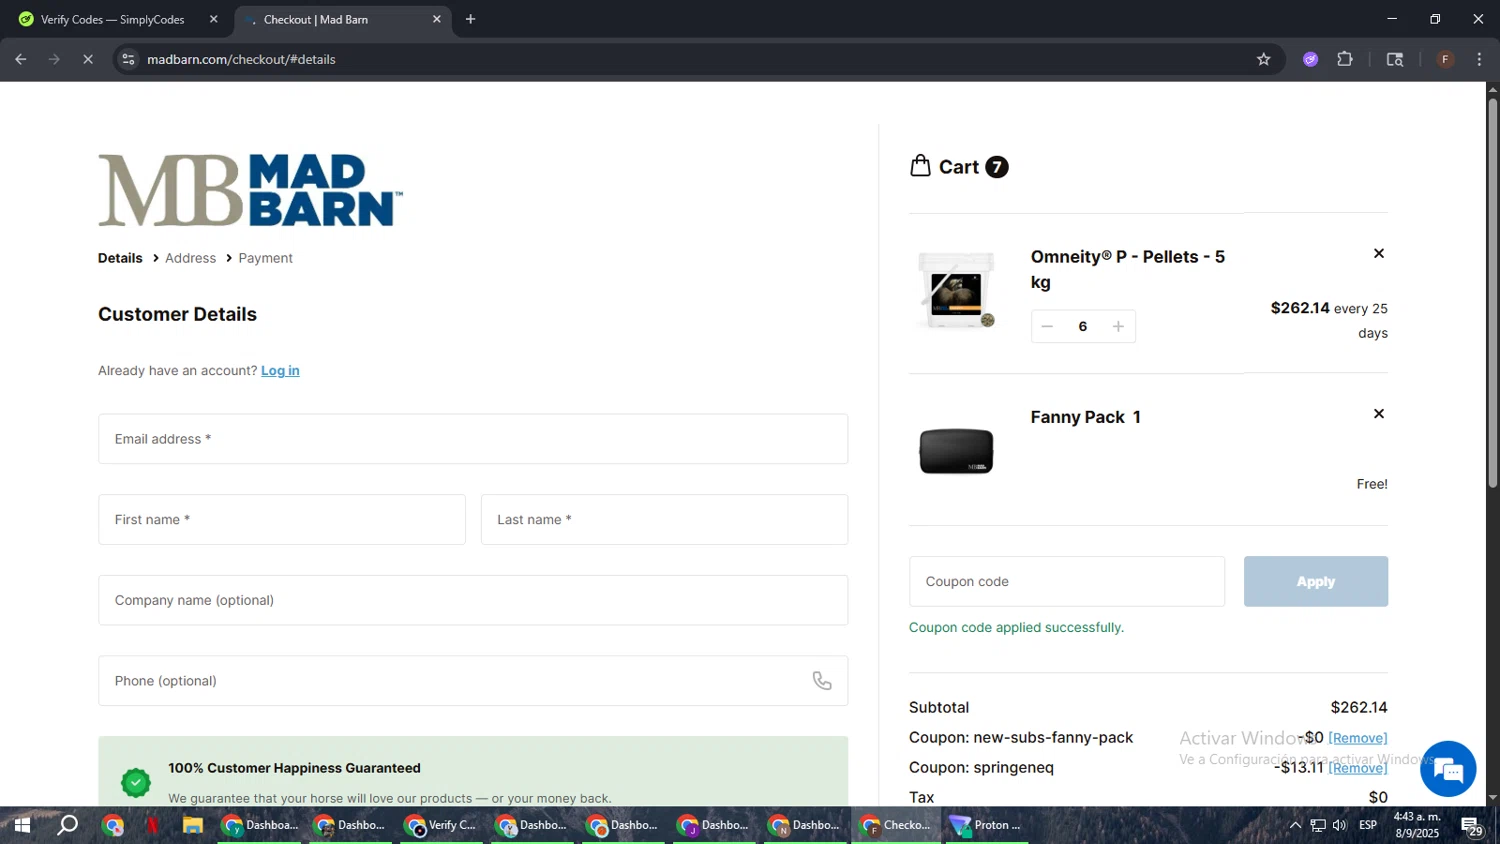Remove the new-subs-fanny-pack coupon
Screen dimensions: 1500x844
point(1358,738)
